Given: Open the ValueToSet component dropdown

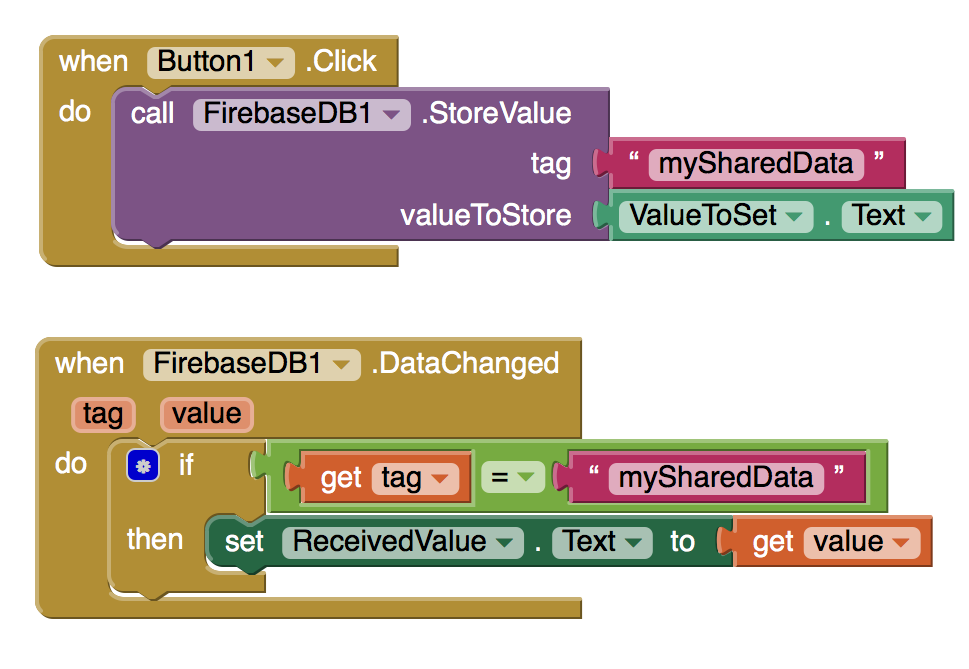Looking at the screenshot, I should (716, 216).
